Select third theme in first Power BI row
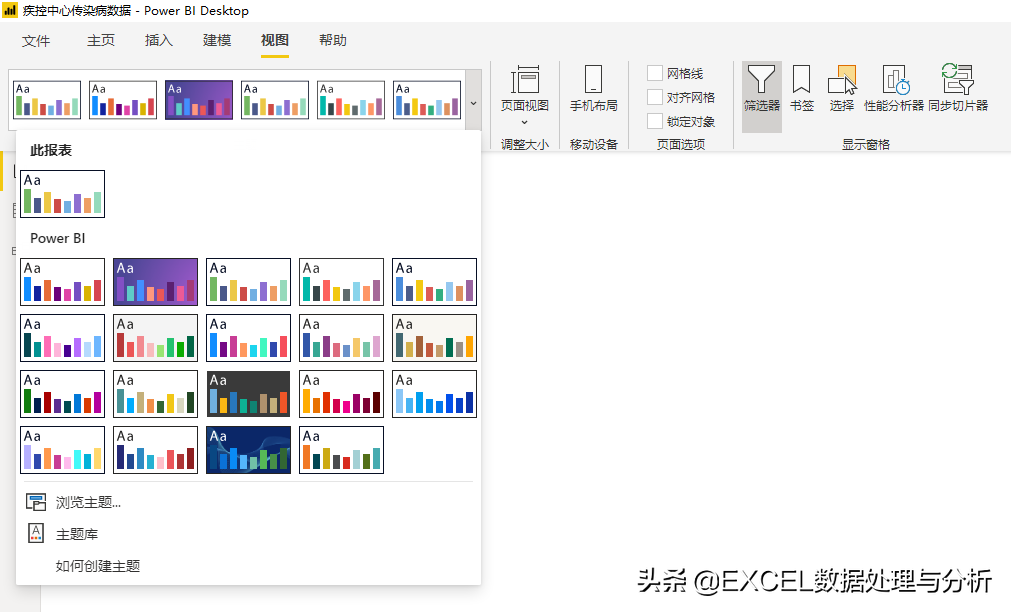Image resolution: width=1011 pixels, height=612 pixels. click(248, 282)
